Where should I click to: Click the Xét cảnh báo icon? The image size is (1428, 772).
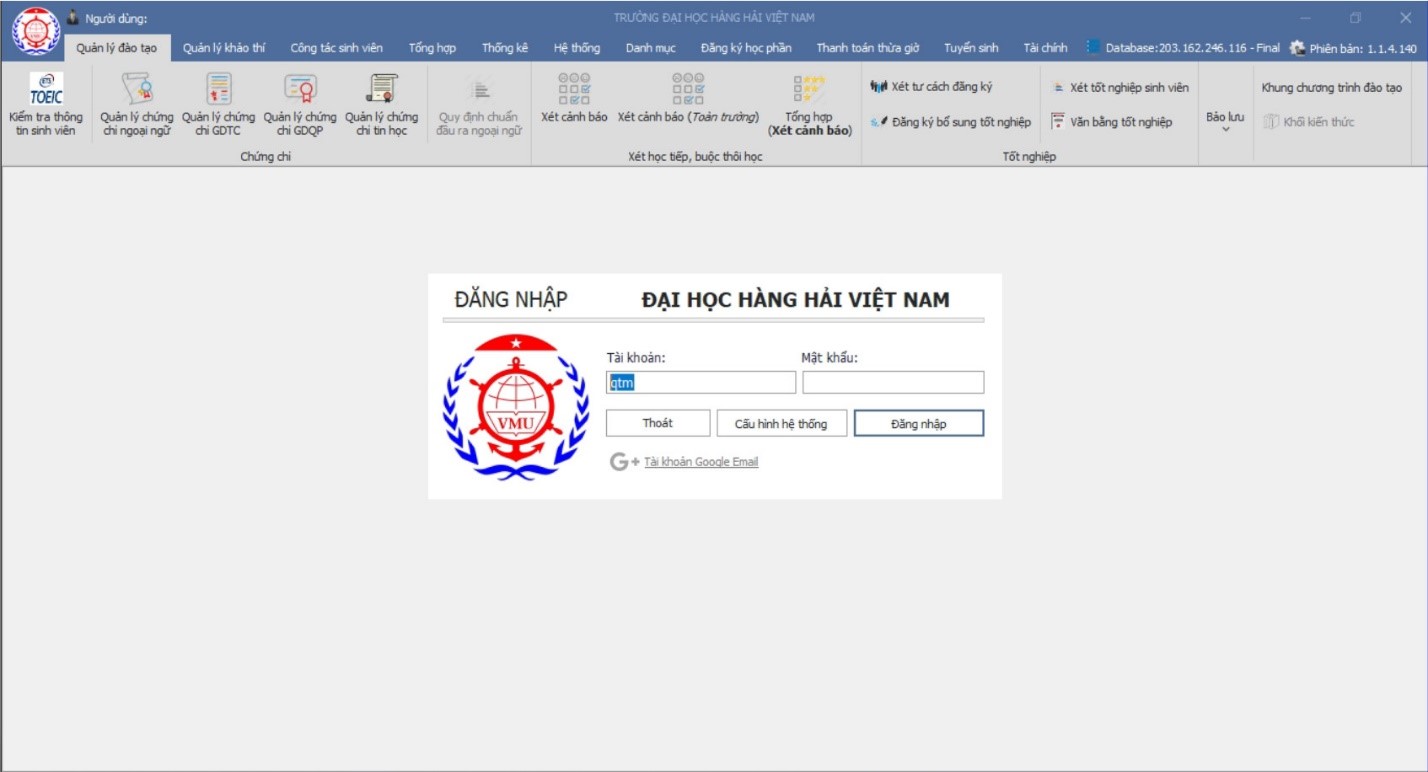pyautogui.click(x=574, y=90)
